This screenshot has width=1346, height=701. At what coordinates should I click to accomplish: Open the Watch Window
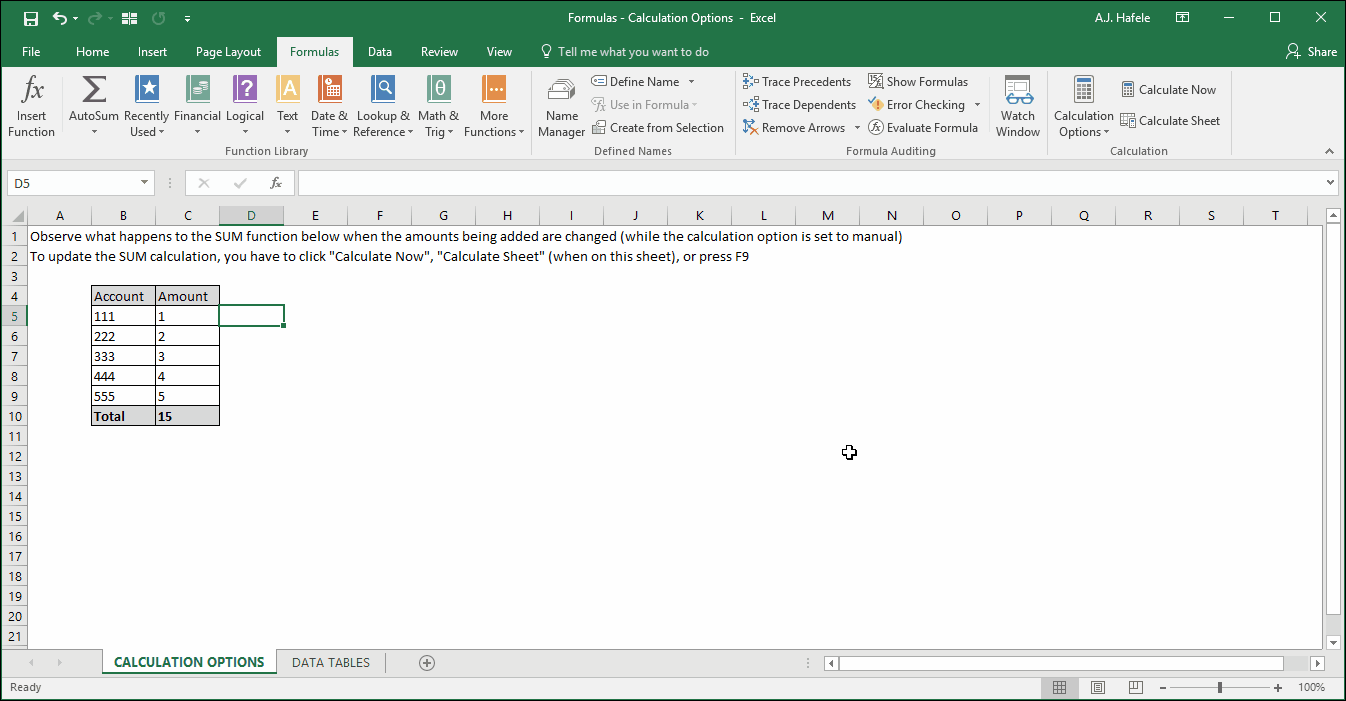point(1018,107)
